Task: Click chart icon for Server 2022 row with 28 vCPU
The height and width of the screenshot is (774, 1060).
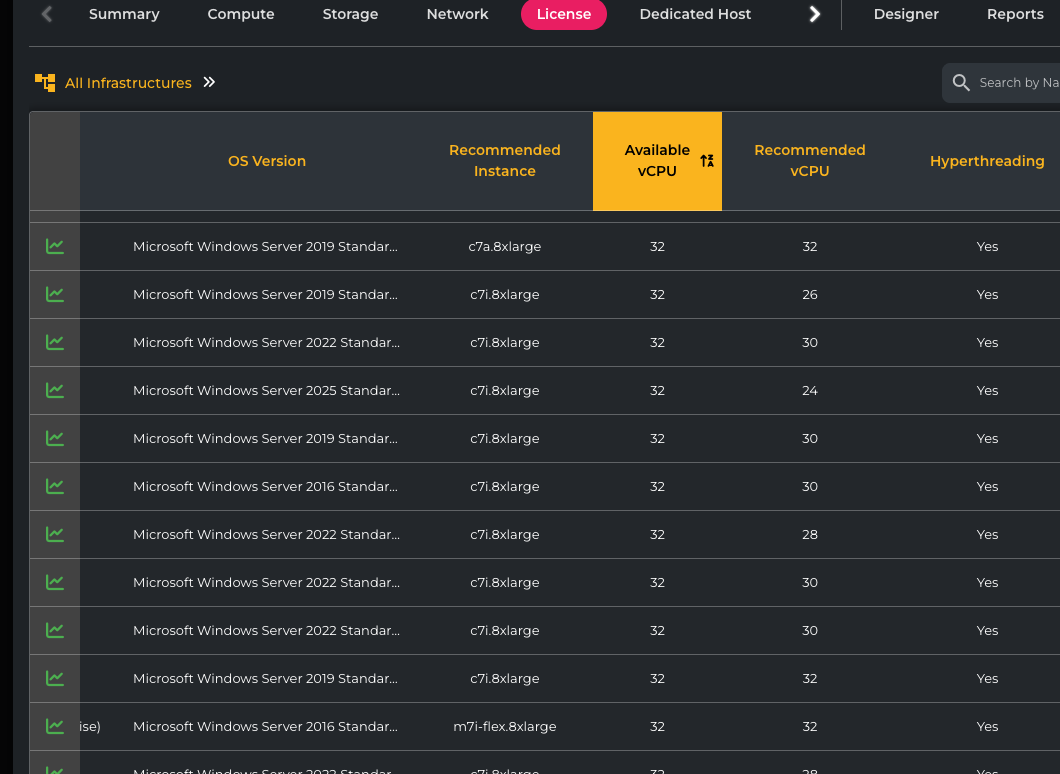Action: coord(55,534)
